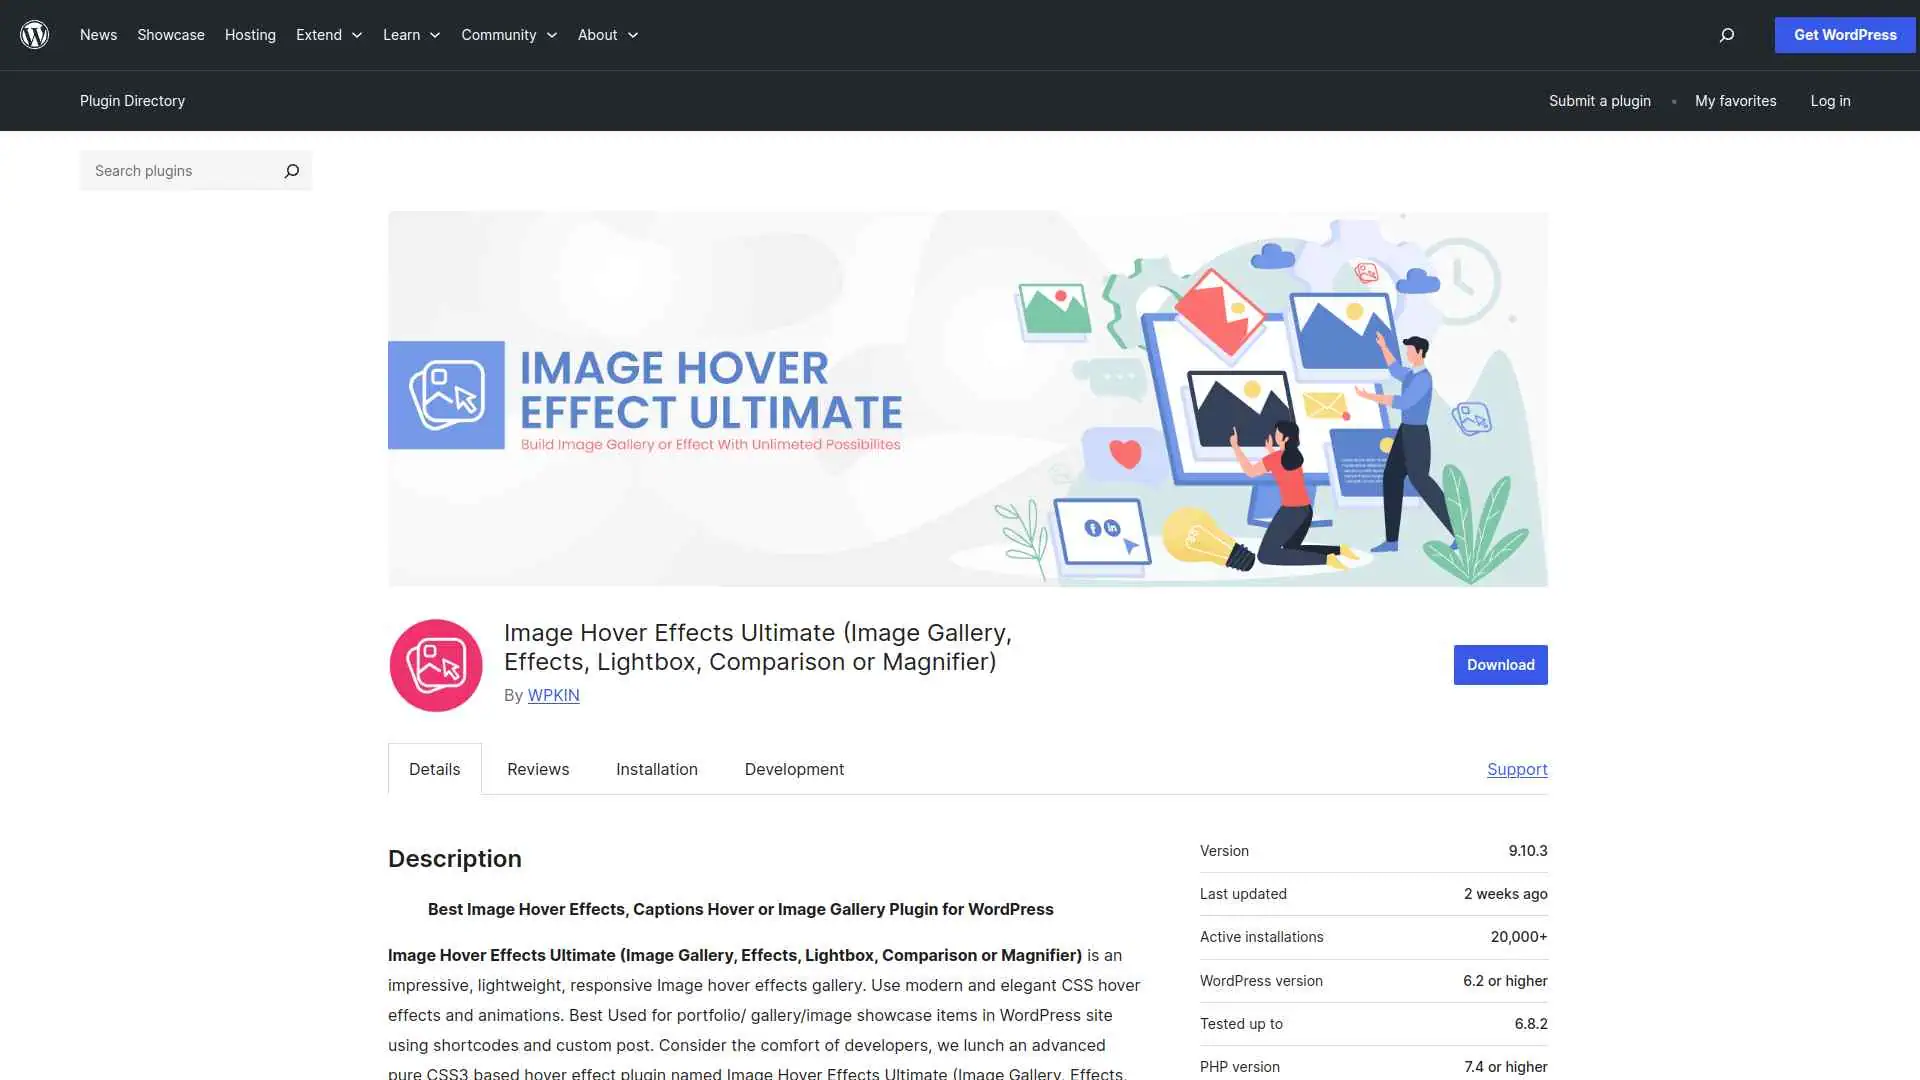Click the Get WordPress button
The width and height of the screenshot is (1920, 1080).
pyautogui.click(x=1844, y=34)
